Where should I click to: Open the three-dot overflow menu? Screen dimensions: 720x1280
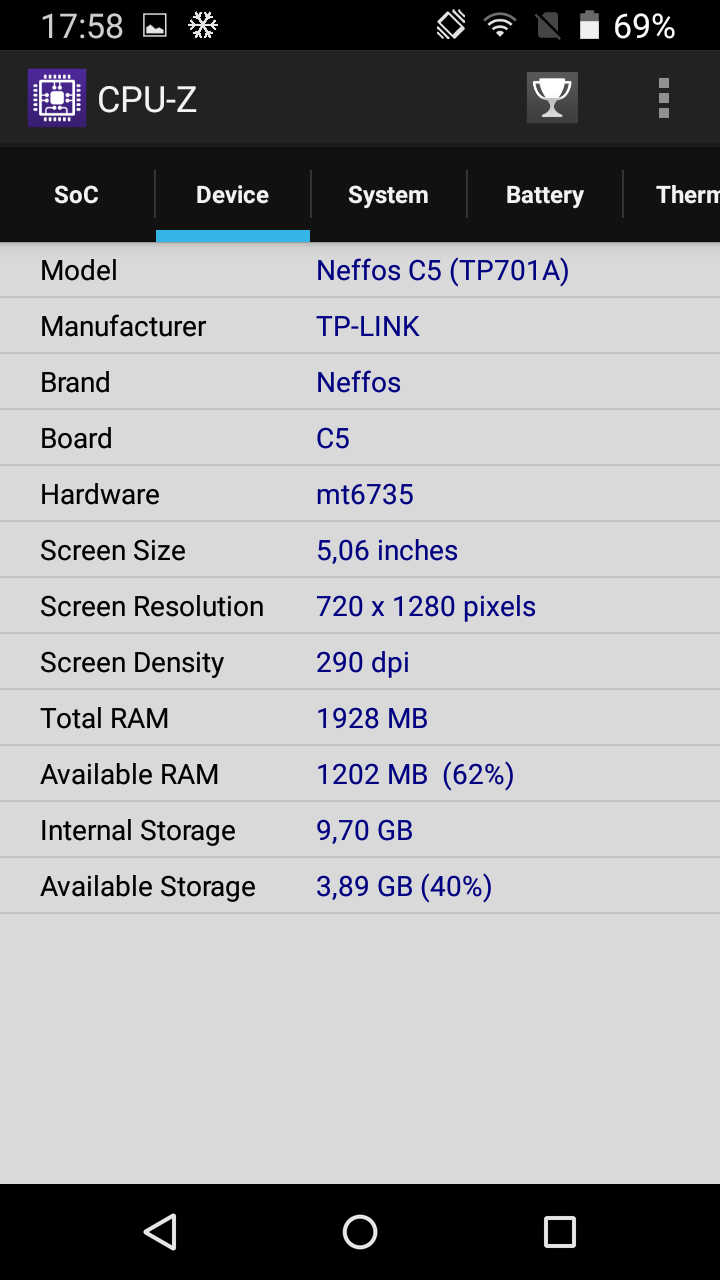[663, 98]
